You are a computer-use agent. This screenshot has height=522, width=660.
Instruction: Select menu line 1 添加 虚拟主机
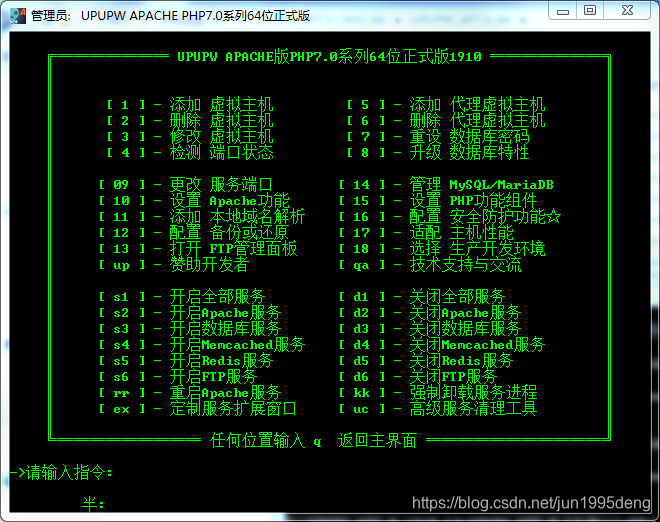coord(190,104)
